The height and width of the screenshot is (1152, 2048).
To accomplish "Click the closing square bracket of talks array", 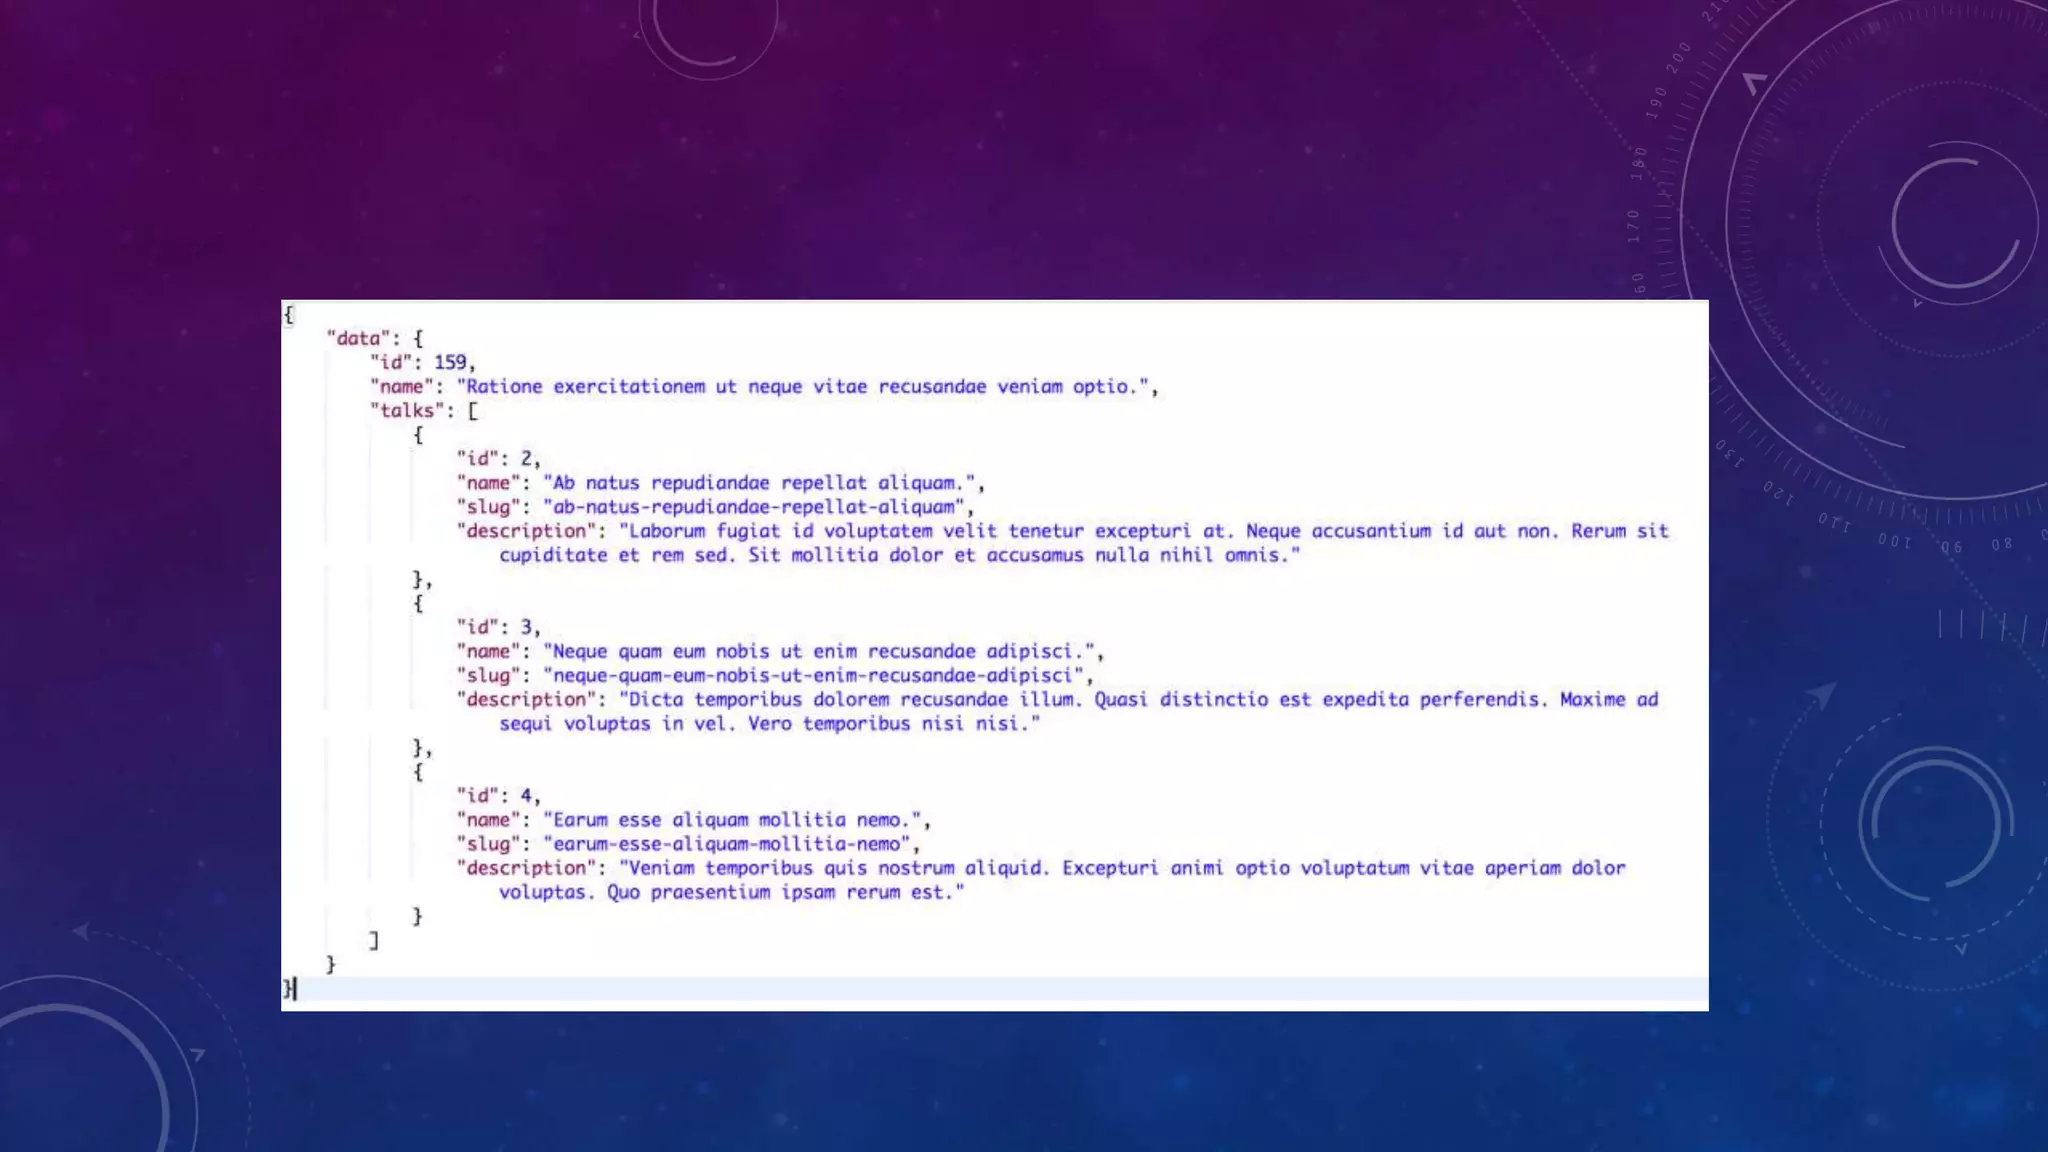I will pos(374,941).
